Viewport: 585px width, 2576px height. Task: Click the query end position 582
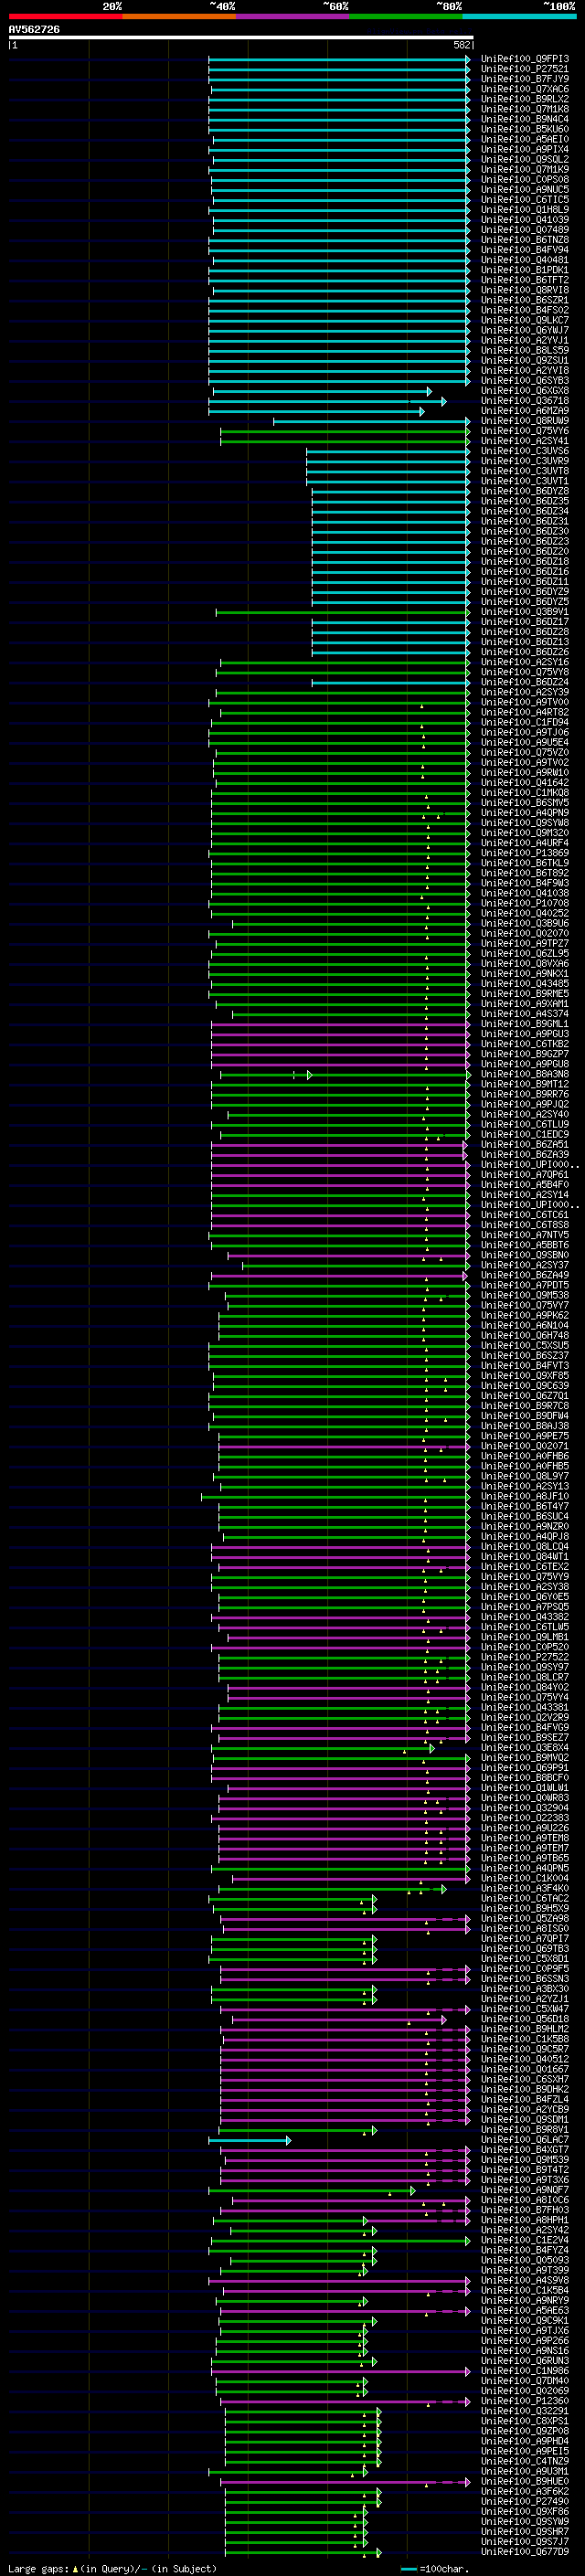462,45
